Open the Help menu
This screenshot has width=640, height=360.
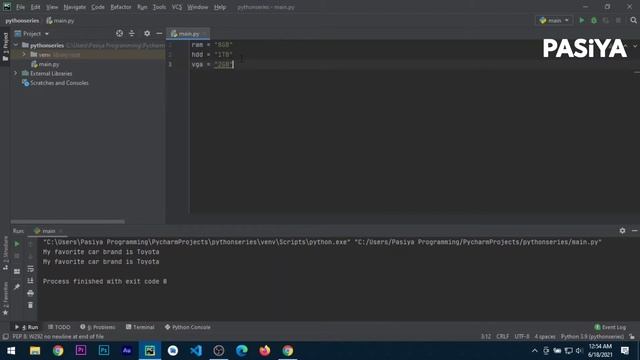click(x=220, y=7)
